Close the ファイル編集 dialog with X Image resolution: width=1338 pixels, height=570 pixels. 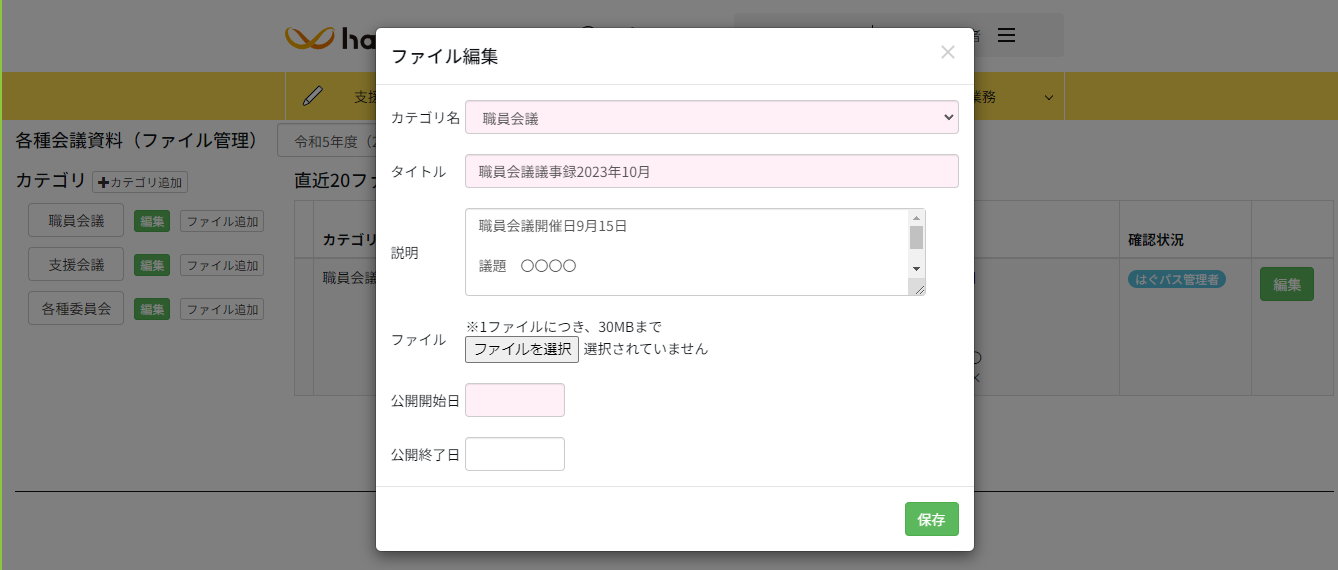[x=948, y=53]
